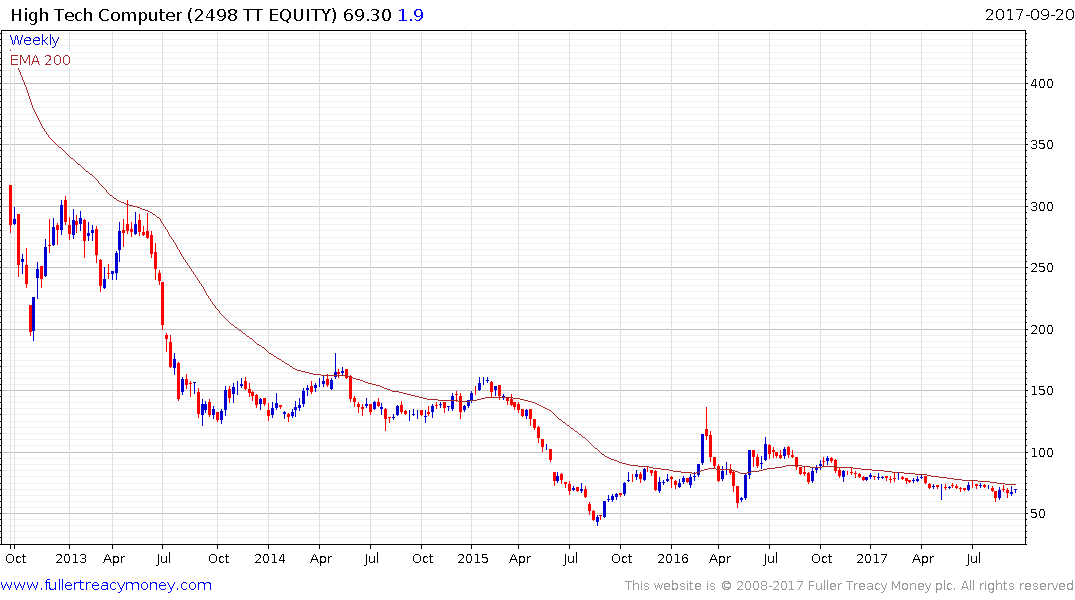
Task: Click the 50 price axis label
Action: pyautogui.click(x=1038, y=514)
